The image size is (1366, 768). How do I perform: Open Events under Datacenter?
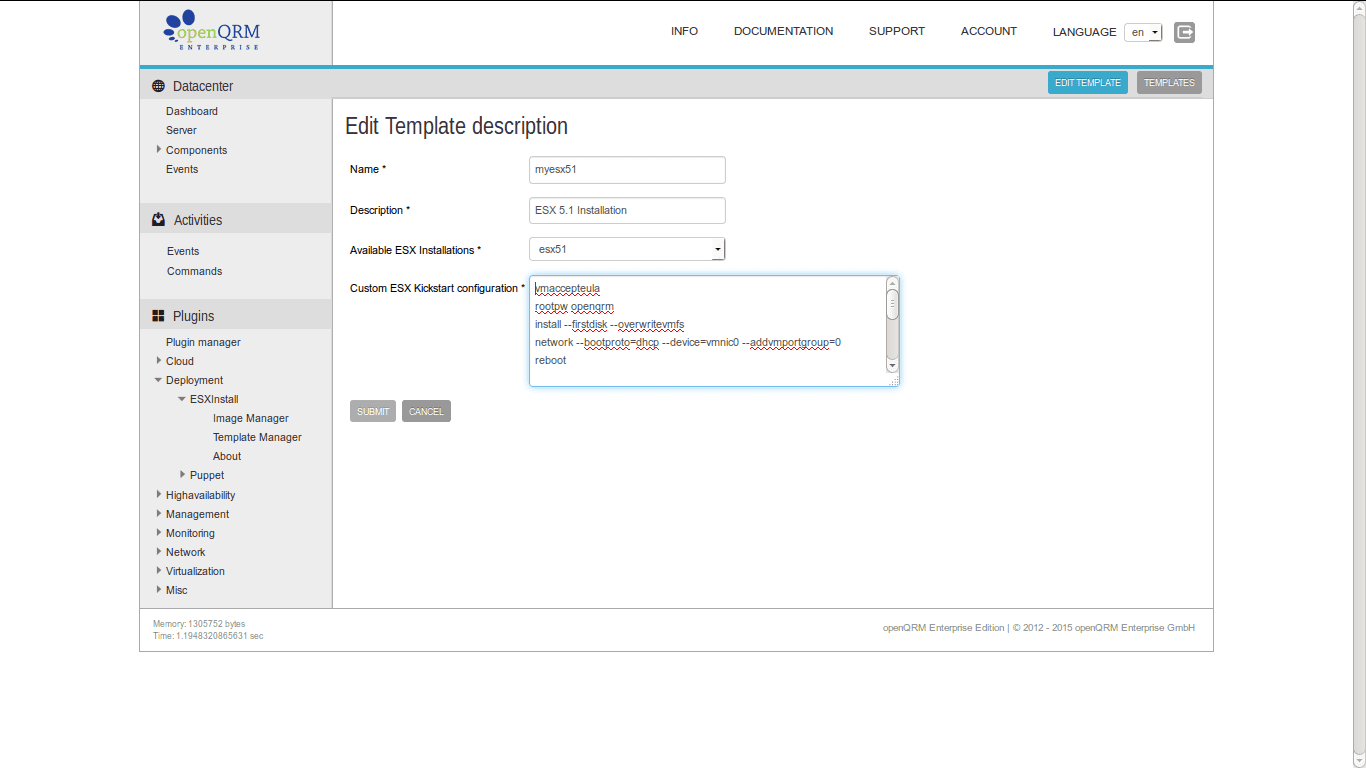(182, 169)
